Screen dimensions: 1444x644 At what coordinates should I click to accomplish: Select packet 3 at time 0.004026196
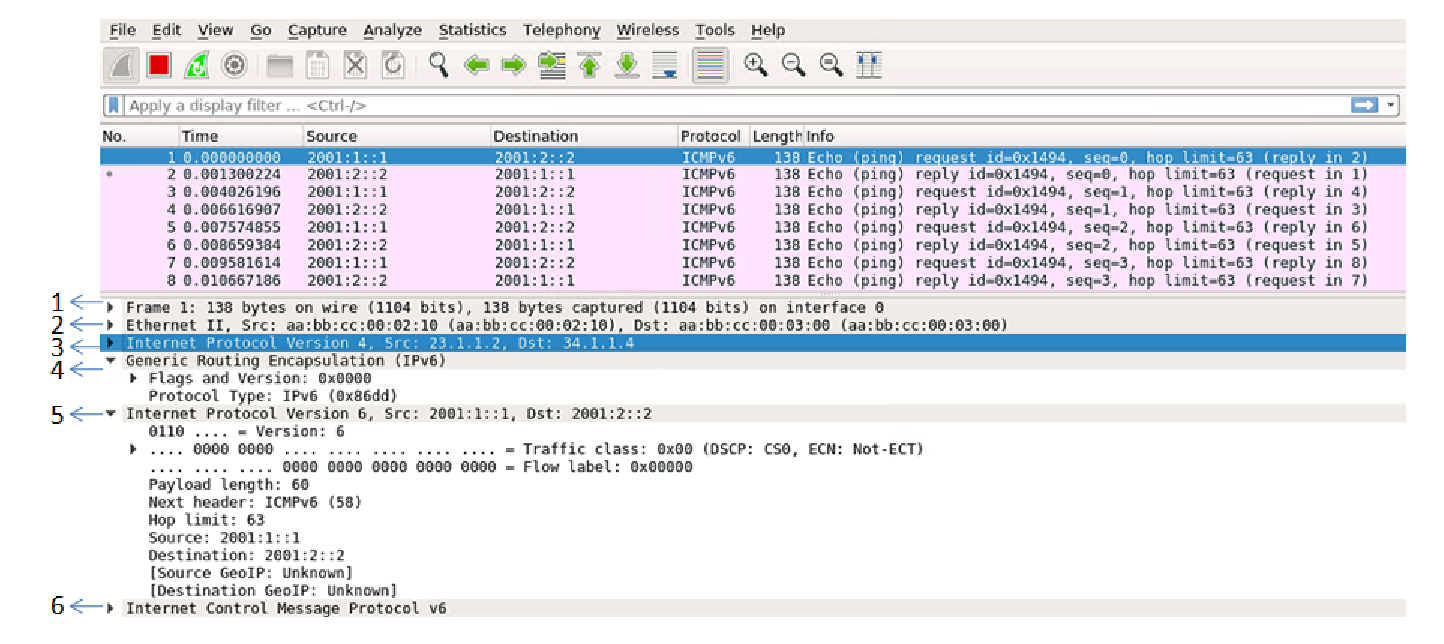[x=753, y=192]
